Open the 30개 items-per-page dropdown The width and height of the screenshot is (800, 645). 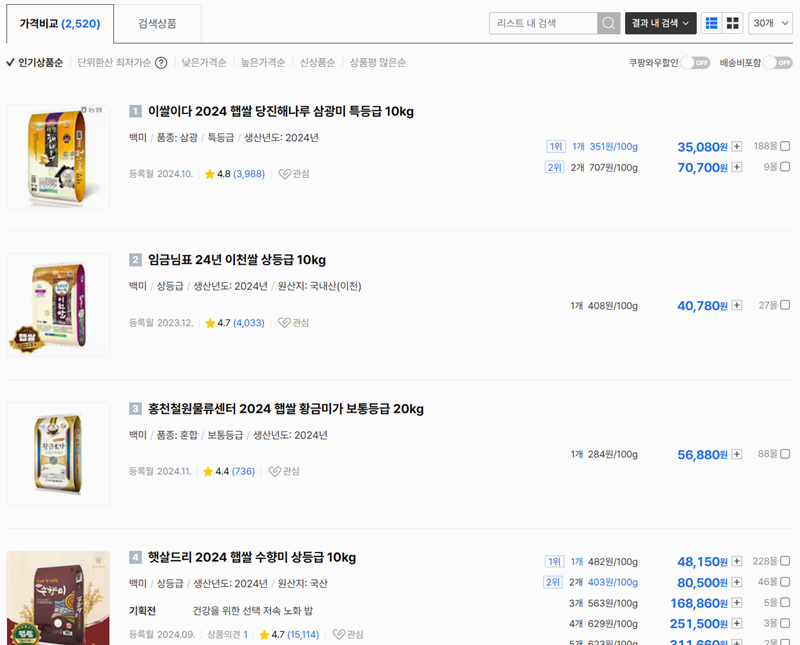tap(770, 23)
